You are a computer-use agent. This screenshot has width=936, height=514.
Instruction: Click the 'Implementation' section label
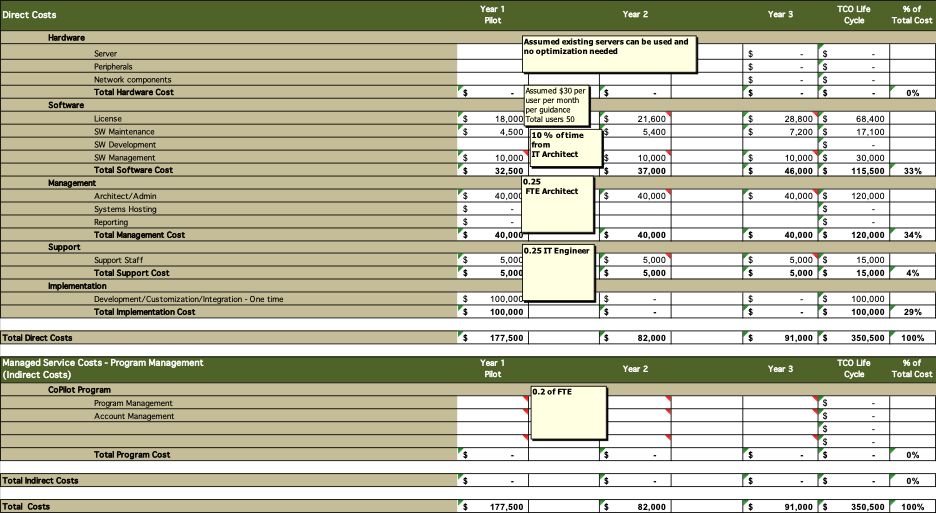point(77,286)
